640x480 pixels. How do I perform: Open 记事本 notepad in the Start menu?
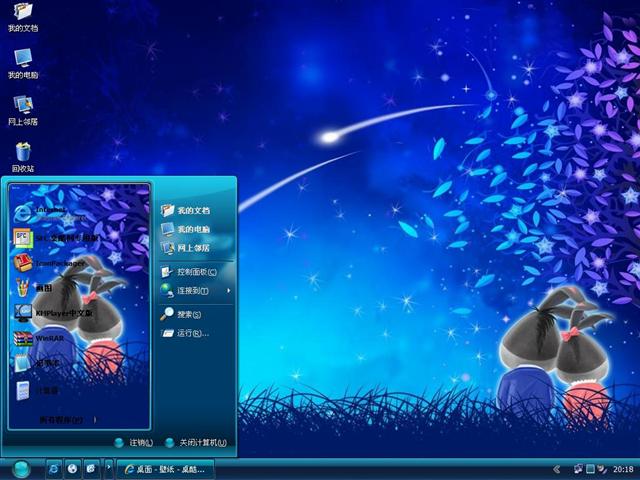click(x=37, y=363)
